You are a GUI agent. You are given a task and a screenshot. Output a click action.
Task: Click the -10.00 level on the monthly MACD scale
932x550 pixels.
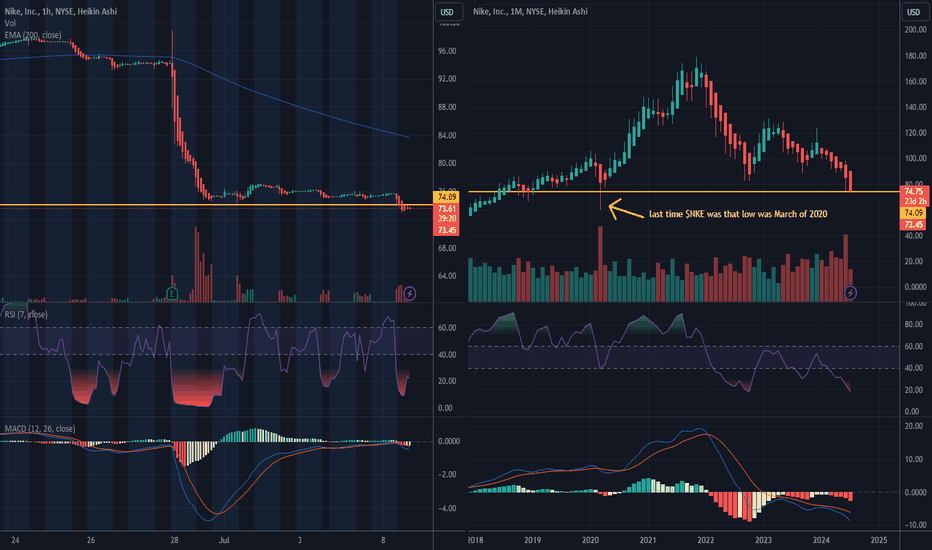tap(915, 525)
